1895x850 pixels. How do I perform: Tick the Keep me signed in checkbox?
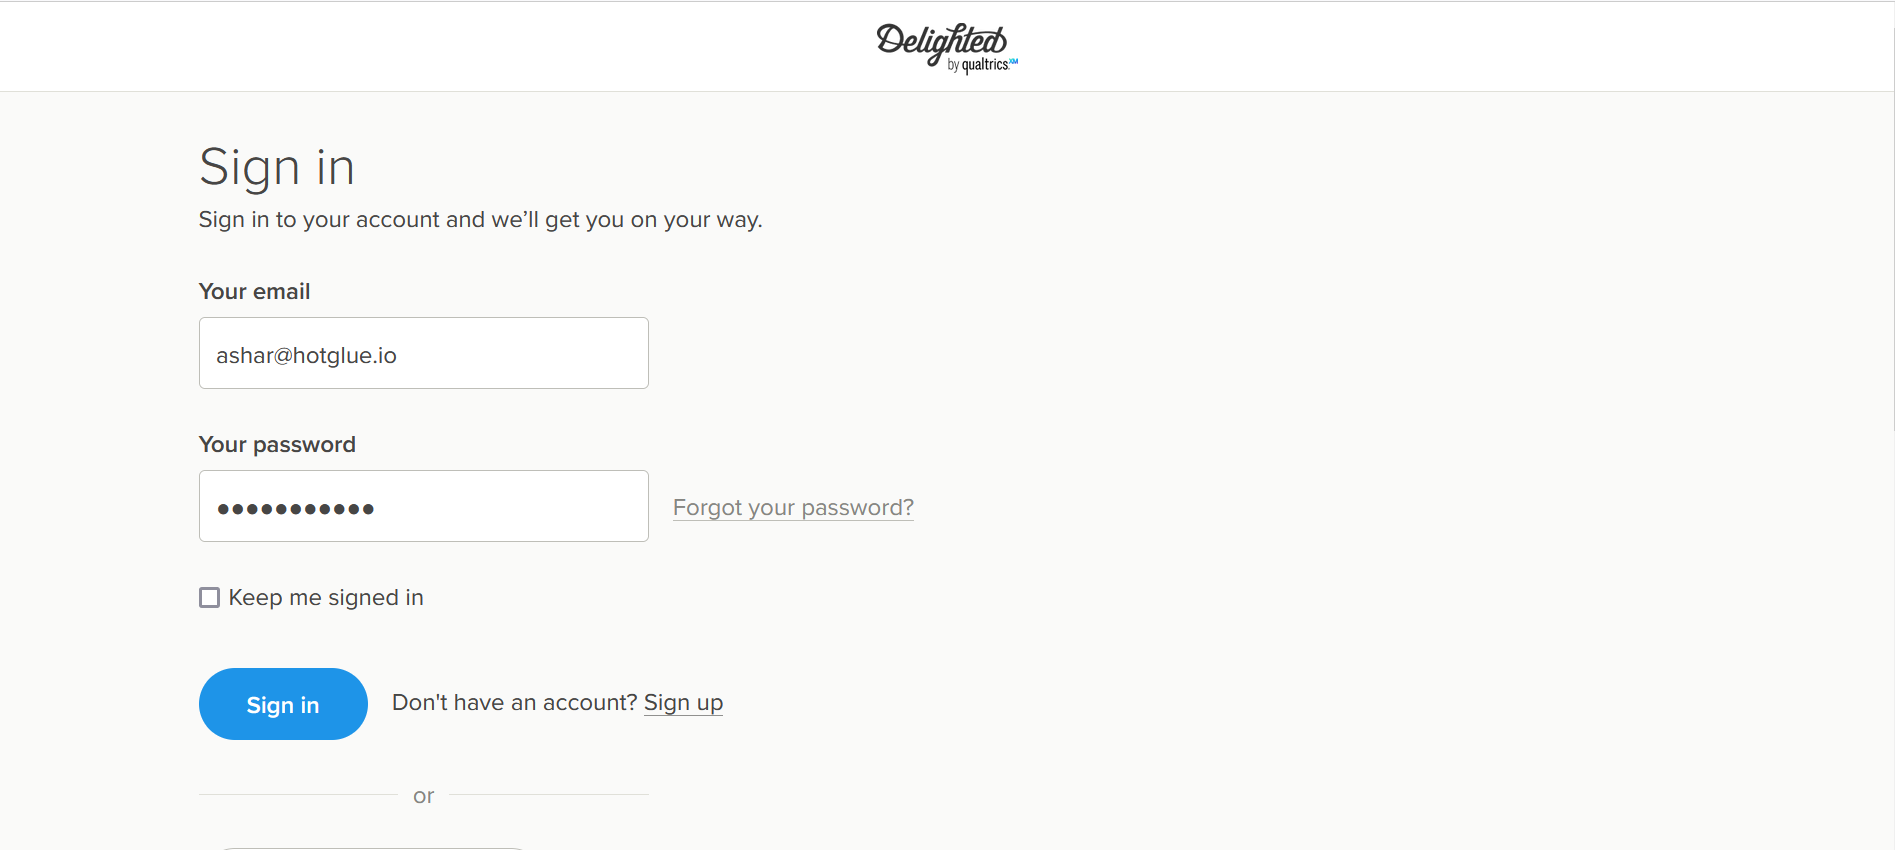[209, 598]
